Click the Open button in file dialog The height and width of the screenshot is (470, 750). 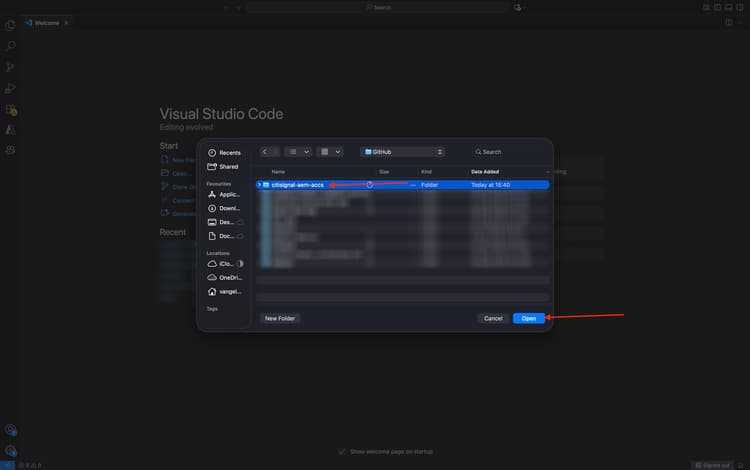(x=529, y=318)
